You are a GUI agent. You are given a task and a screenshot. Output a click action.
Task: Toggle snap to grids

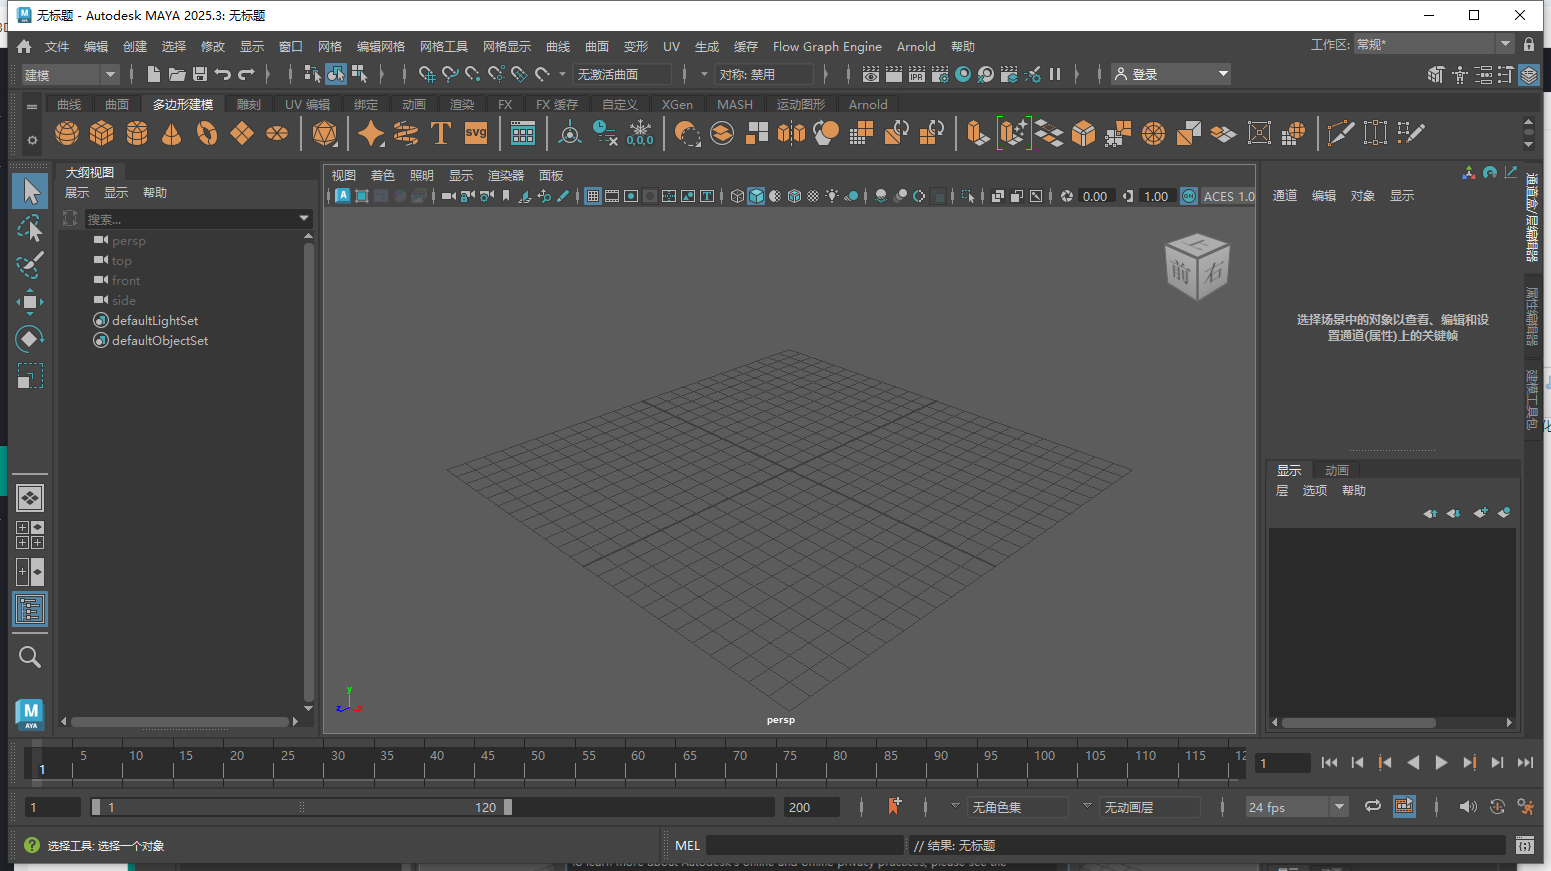tap(427, 74)
